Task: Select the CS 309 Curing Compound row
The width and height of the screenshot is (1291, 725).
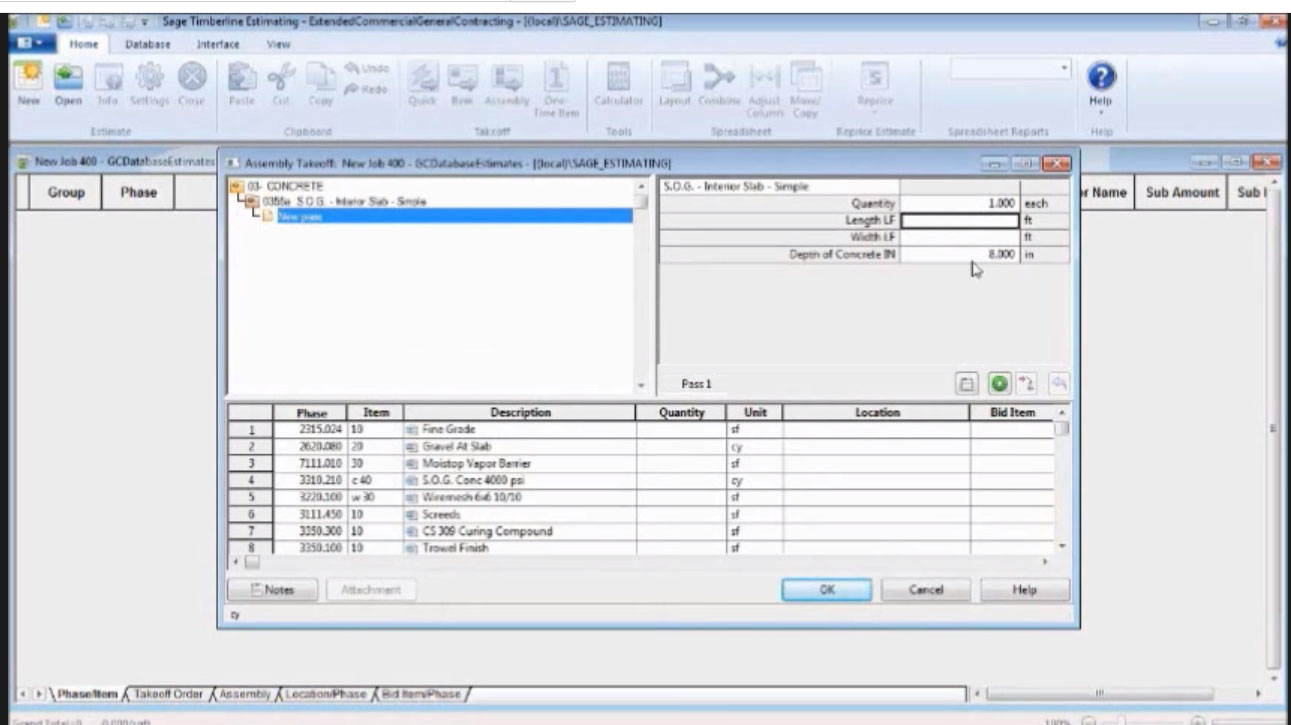Action: click(x=641, y=531)
